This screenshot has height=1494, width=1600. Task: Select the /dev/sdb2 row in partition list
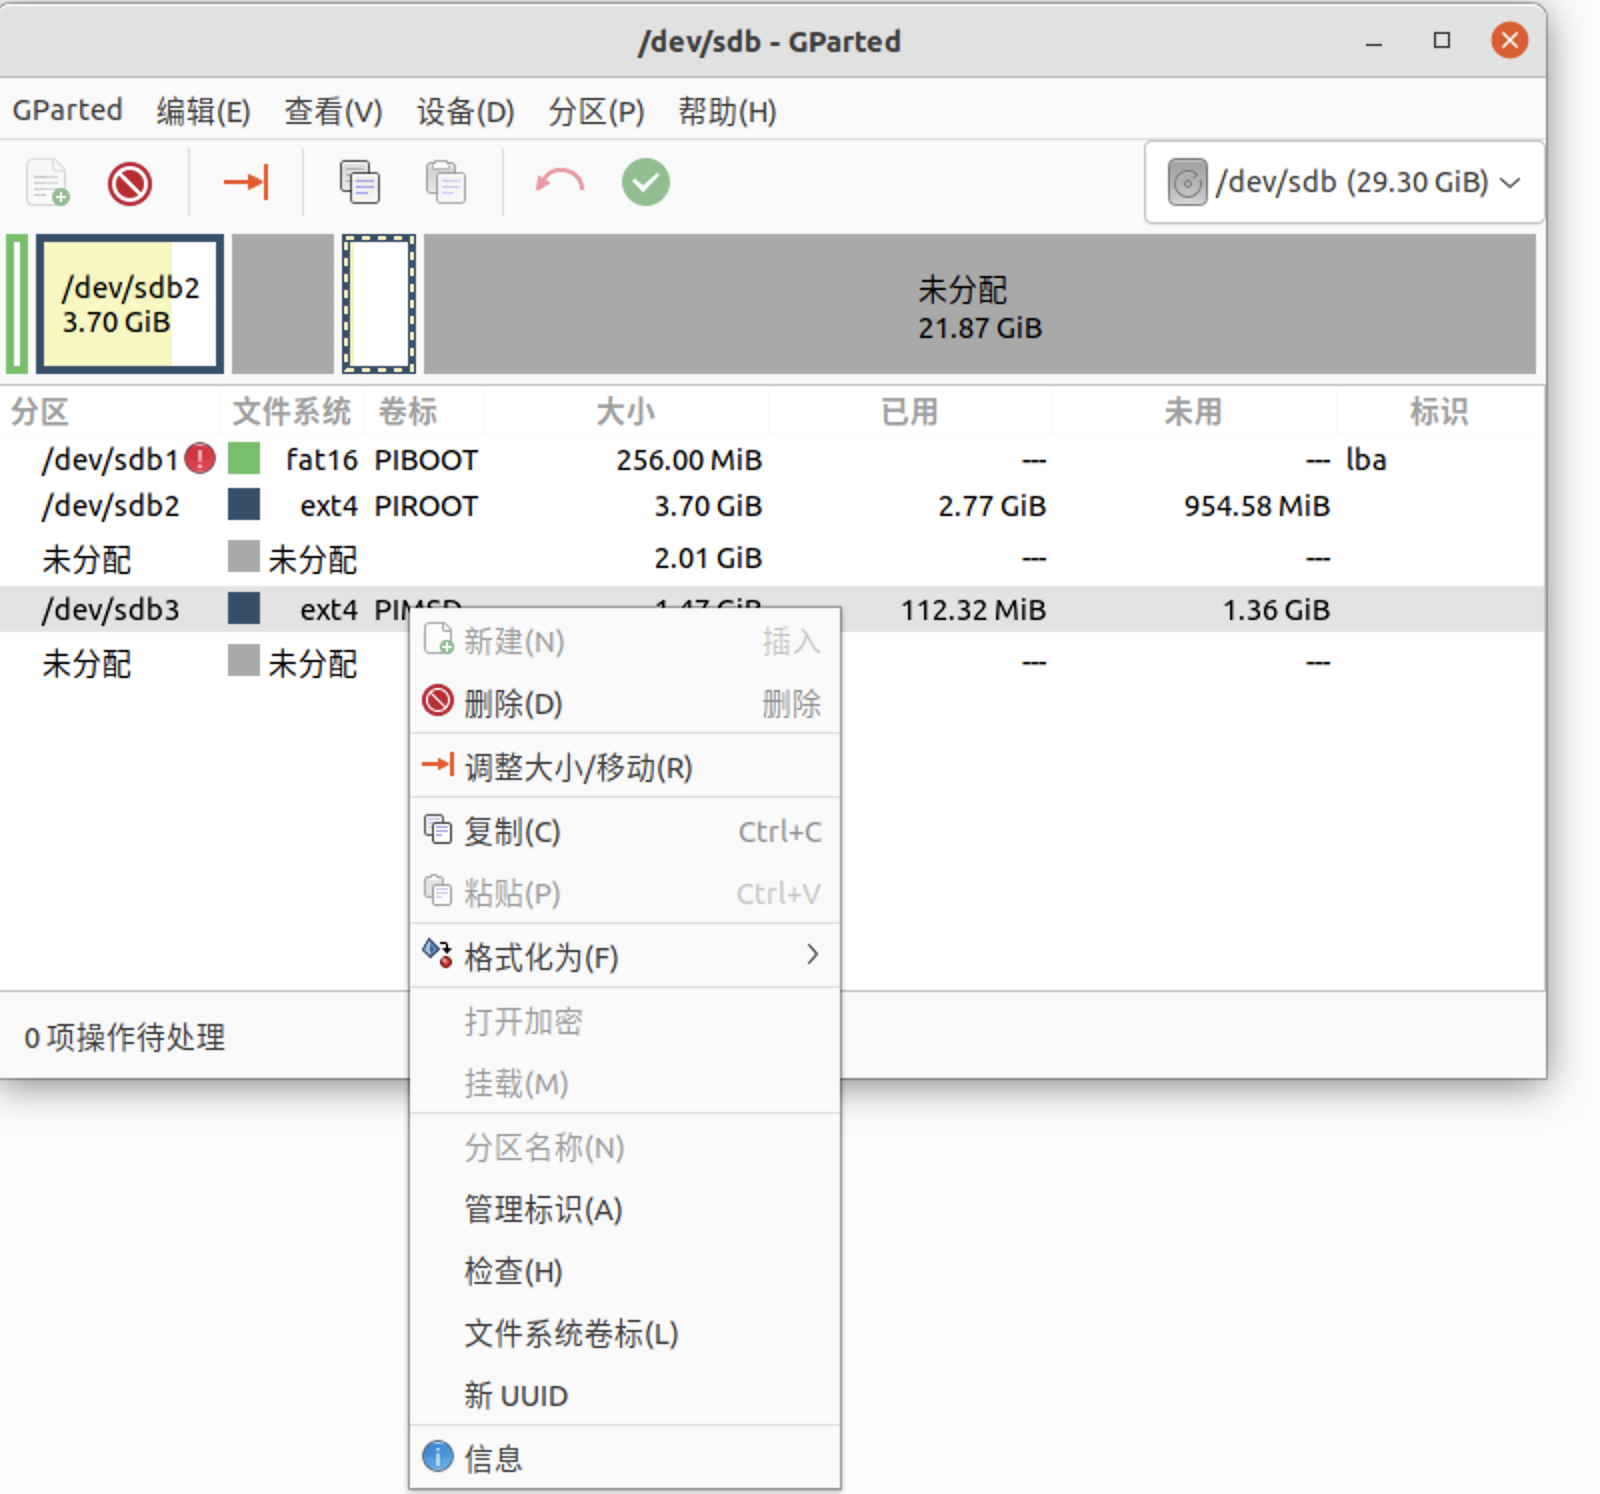pos(110,507)
